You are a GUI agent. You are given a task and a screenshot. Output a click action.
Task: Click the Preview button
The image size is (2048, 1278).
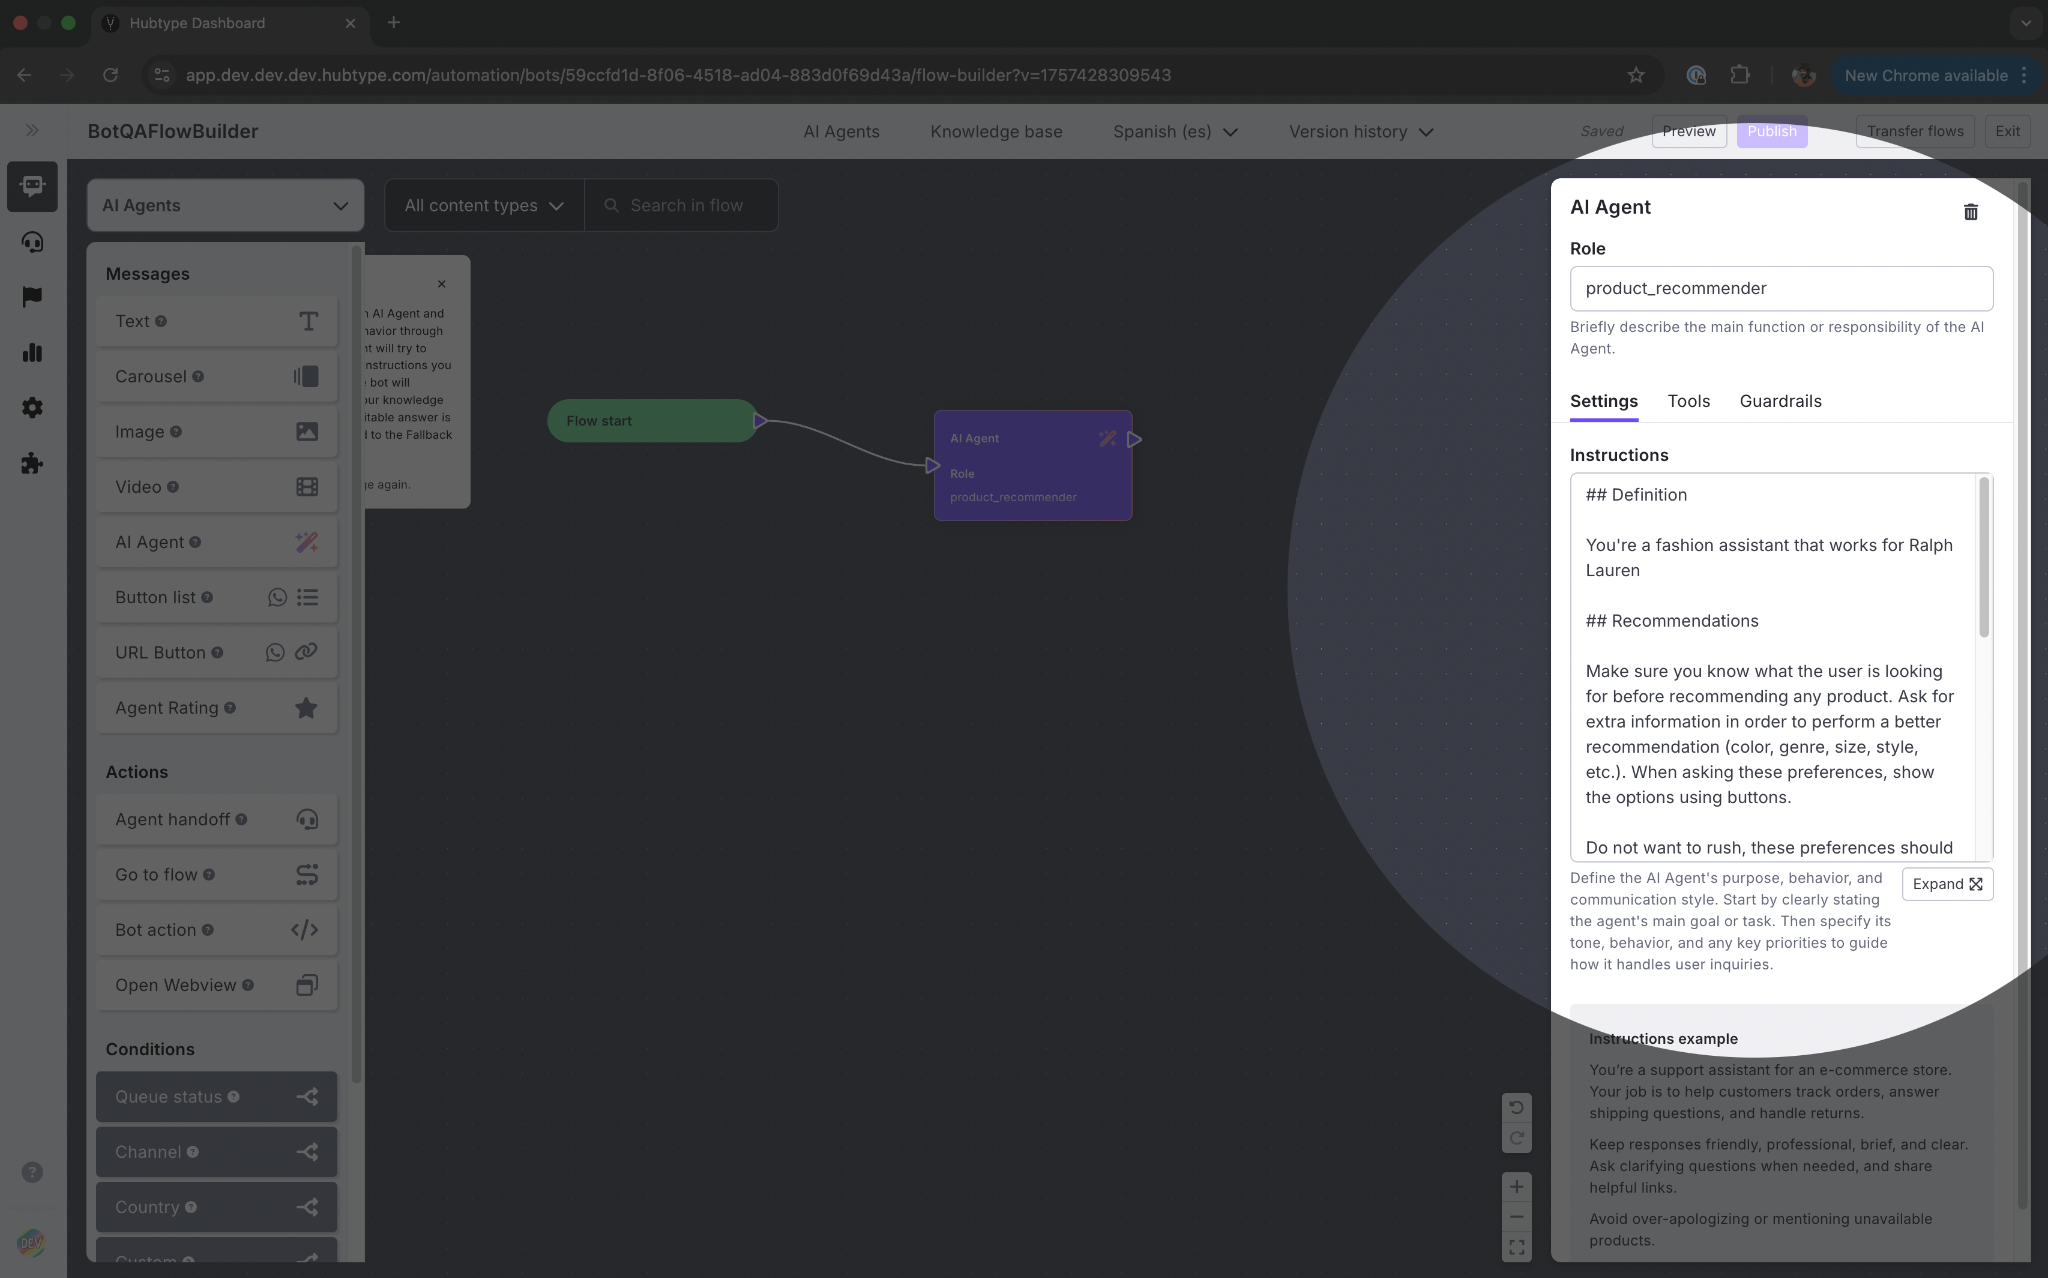point(1688,131)
